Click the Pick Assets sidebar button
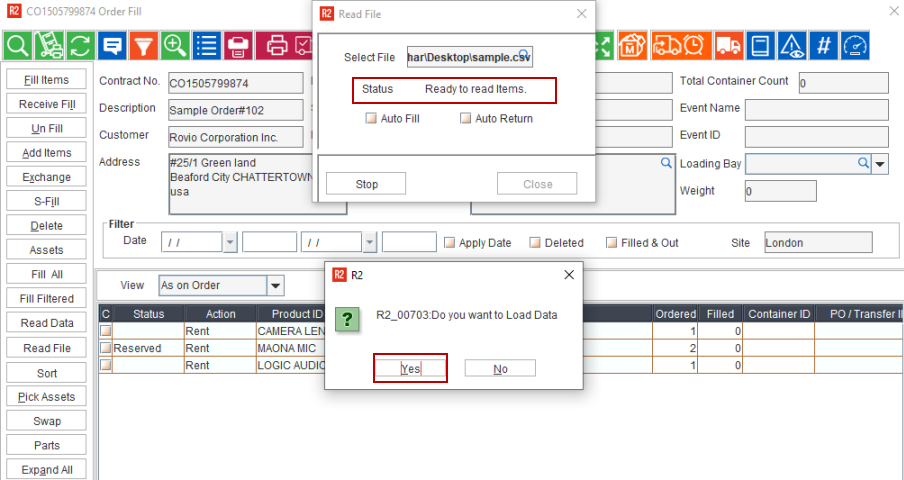This screenshot has height=480, width=904. (x=46, y=397)
